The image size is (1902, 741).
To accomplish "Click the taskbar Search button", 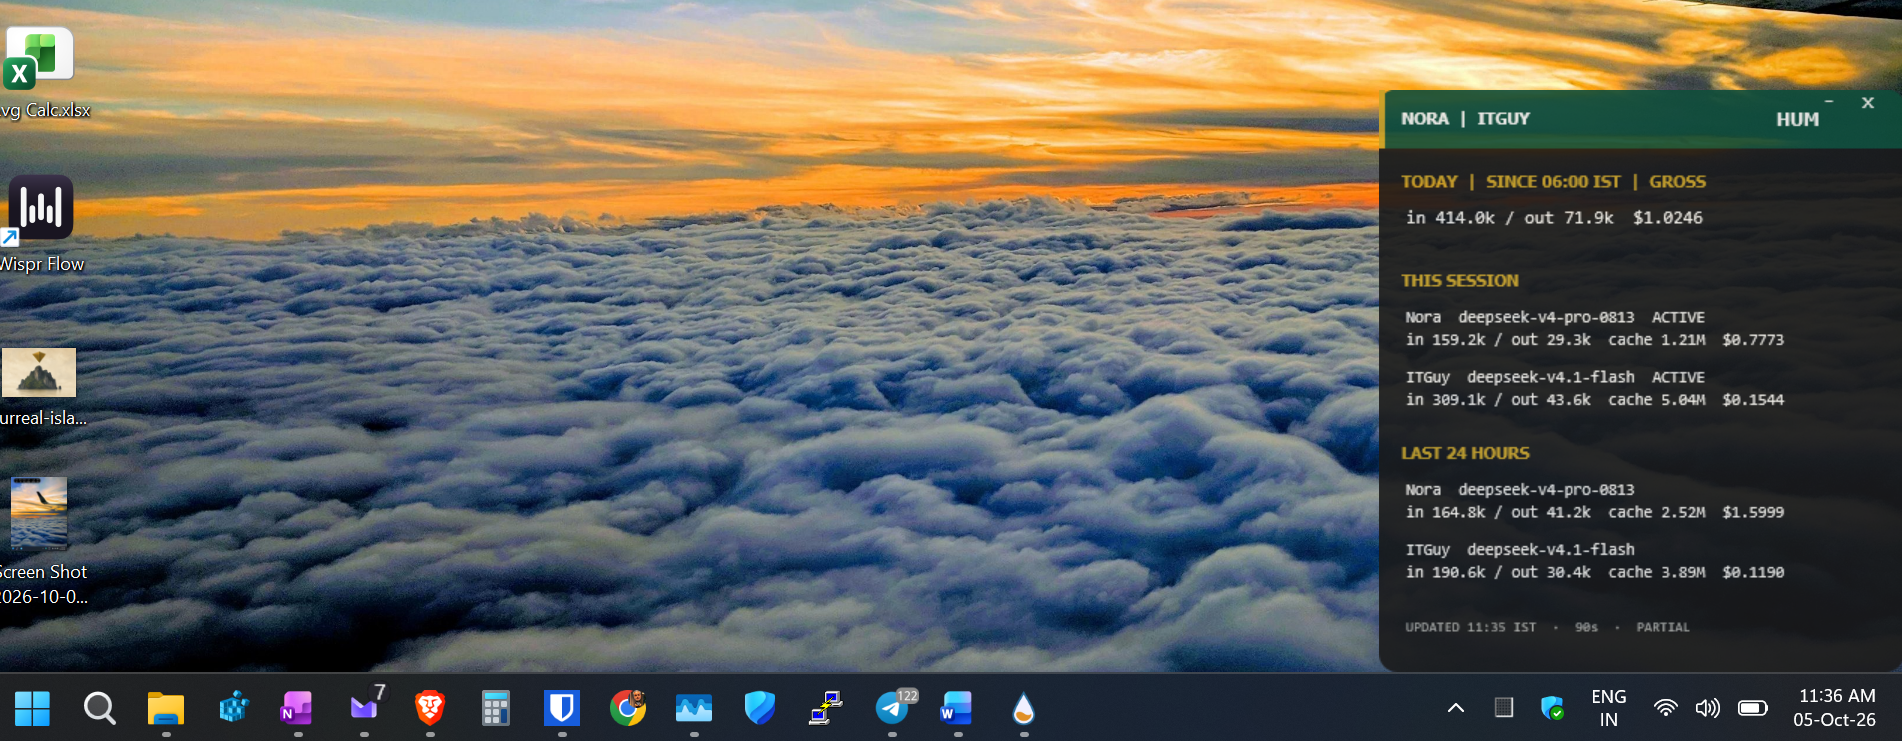I will tap(99, 708).
